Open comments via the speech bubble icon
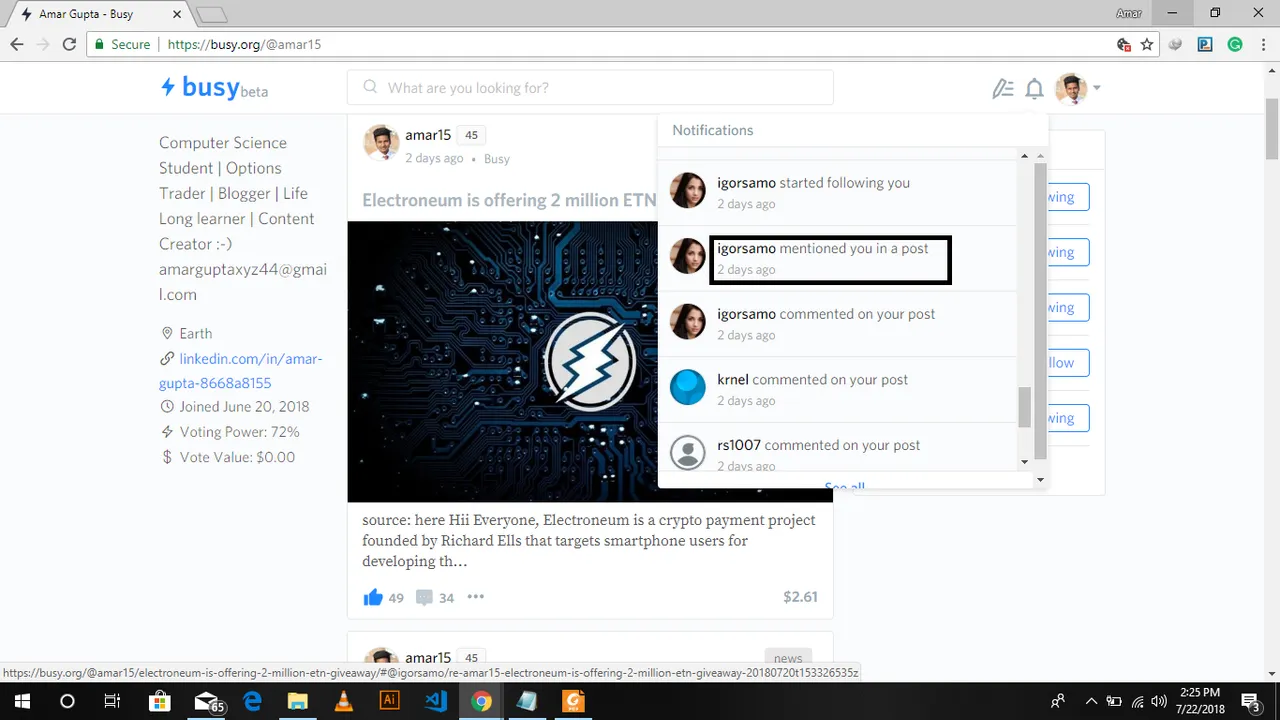1280x720 pixels. pos(424,598)
